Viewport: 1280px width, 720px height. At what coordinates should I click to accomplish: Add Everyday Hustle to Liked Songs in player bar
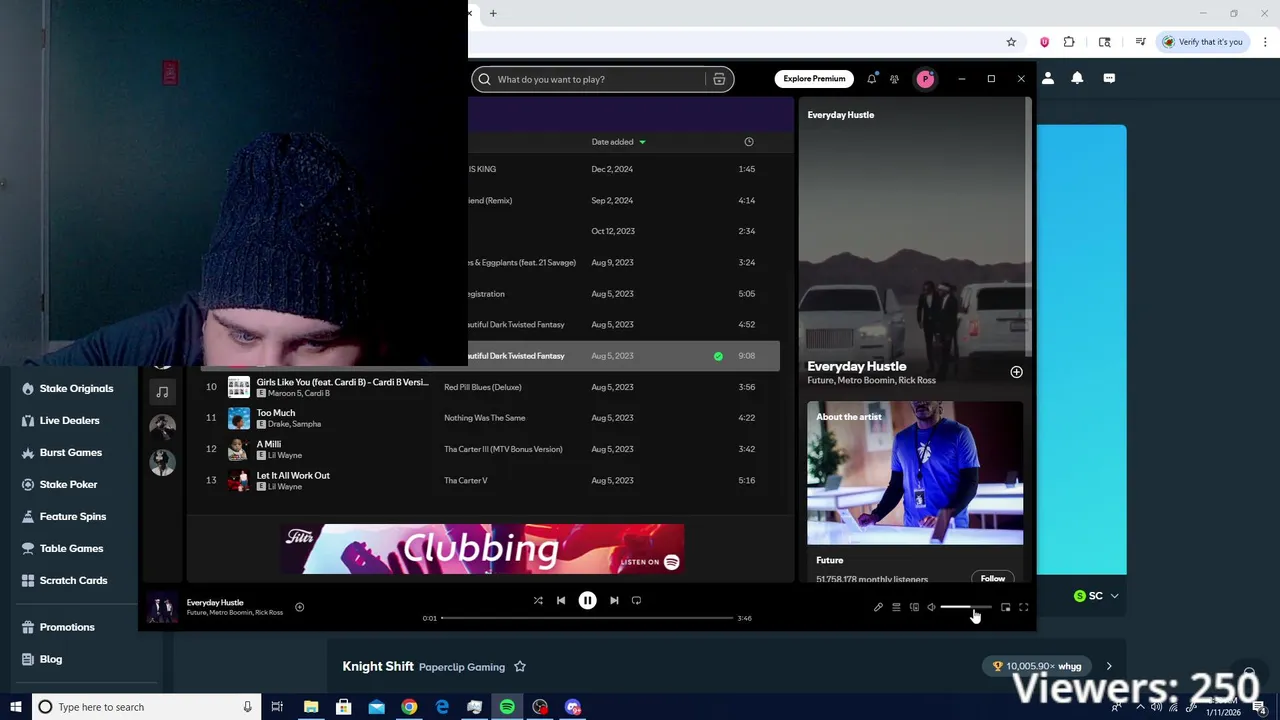299,607
